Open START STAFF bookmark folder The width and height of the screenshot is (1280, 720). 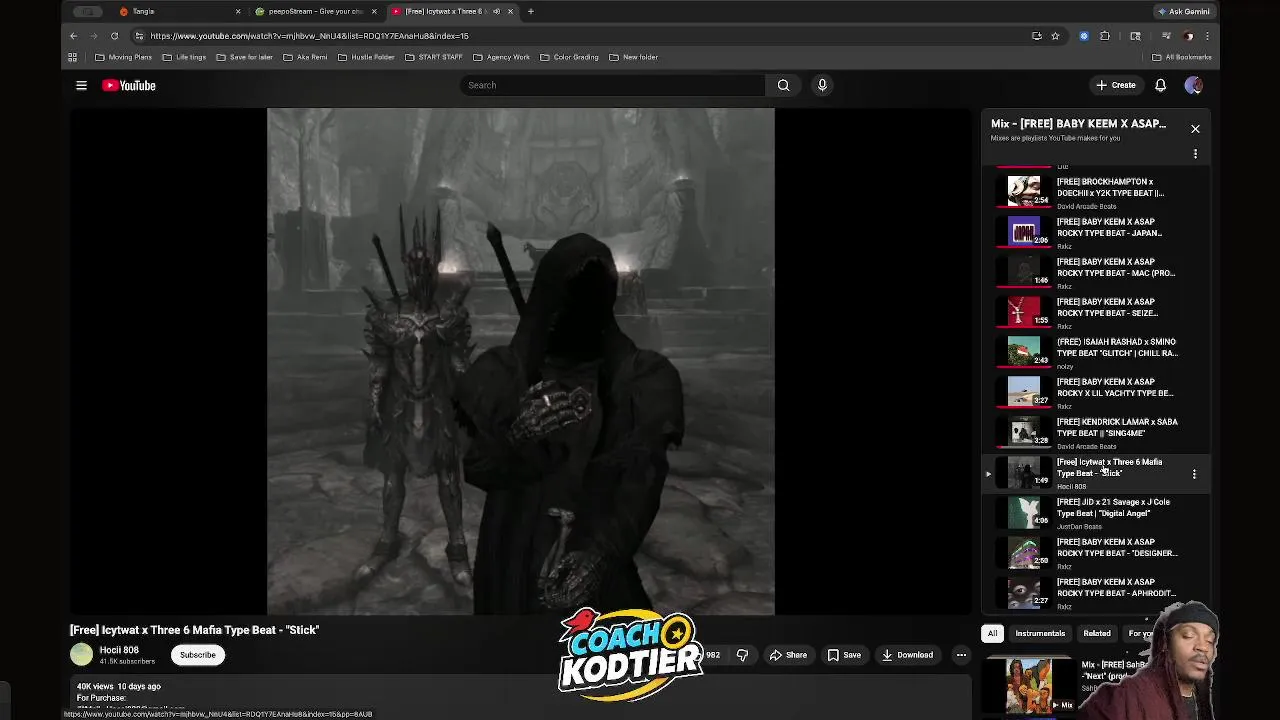pyautogui.click(x=434, y=57)
